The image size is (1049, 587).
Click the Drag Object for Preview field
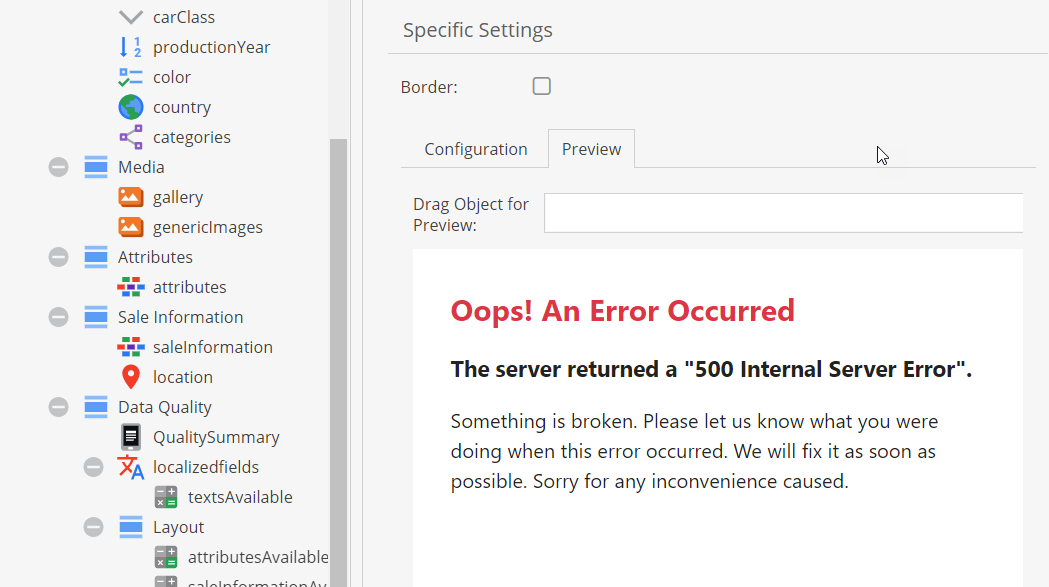(x=783, y=213)
